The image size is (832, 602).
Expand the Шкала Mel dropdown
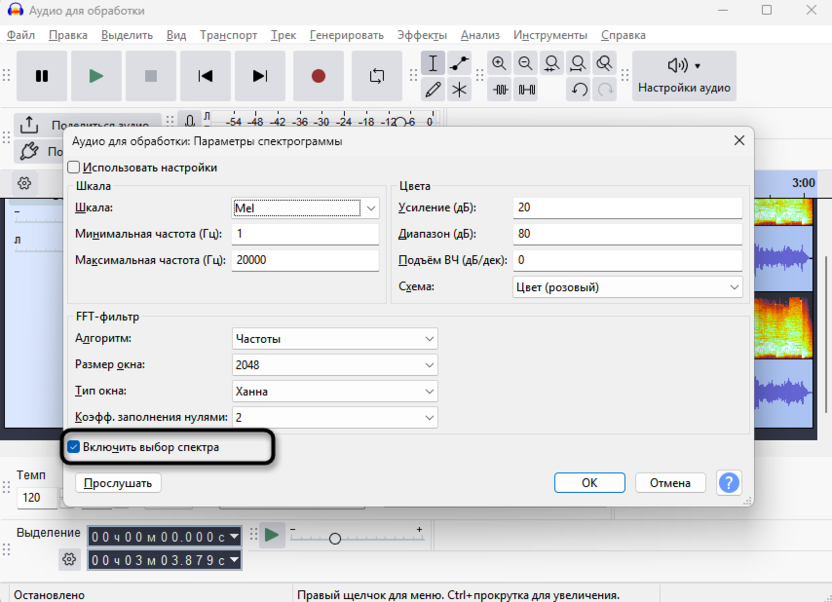(x=371, y=208)
